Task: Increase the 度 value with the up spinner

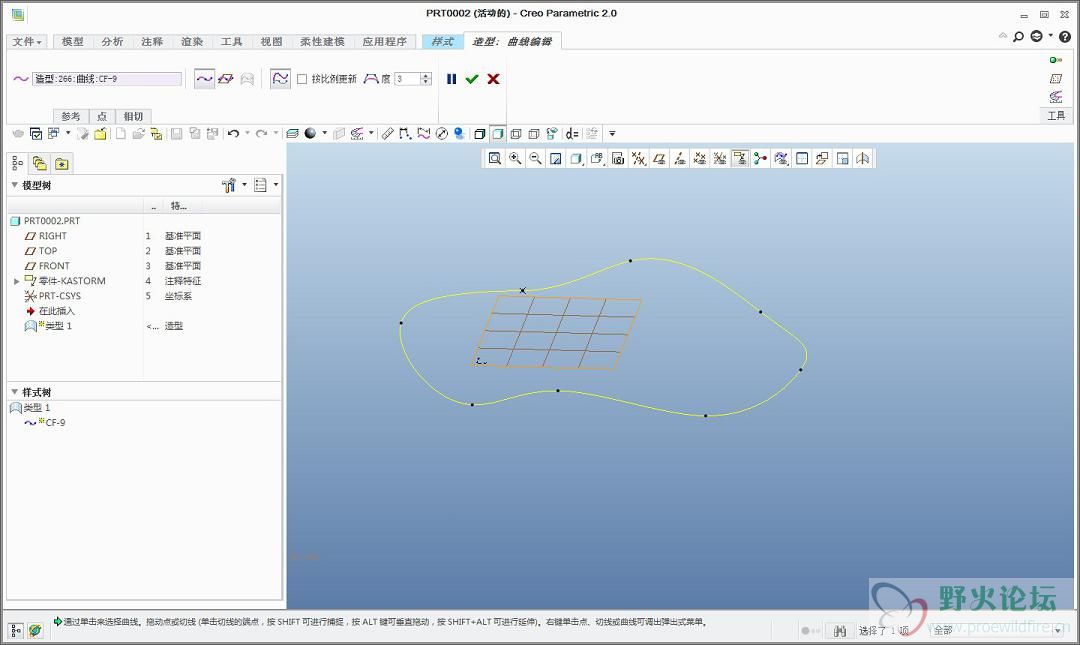Action: (426, 75)
